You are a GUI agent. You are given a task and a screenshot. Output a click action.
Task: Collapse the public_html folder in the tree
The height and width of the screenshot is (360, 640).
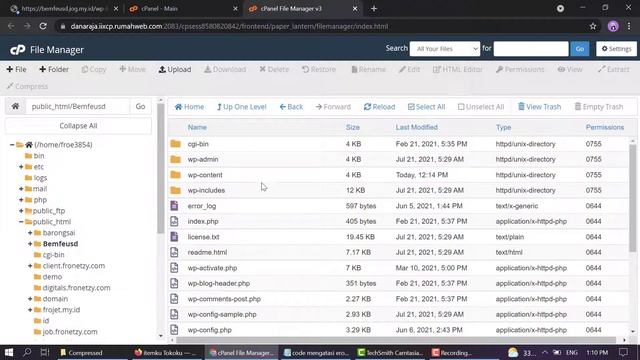(x=21, y=222)
